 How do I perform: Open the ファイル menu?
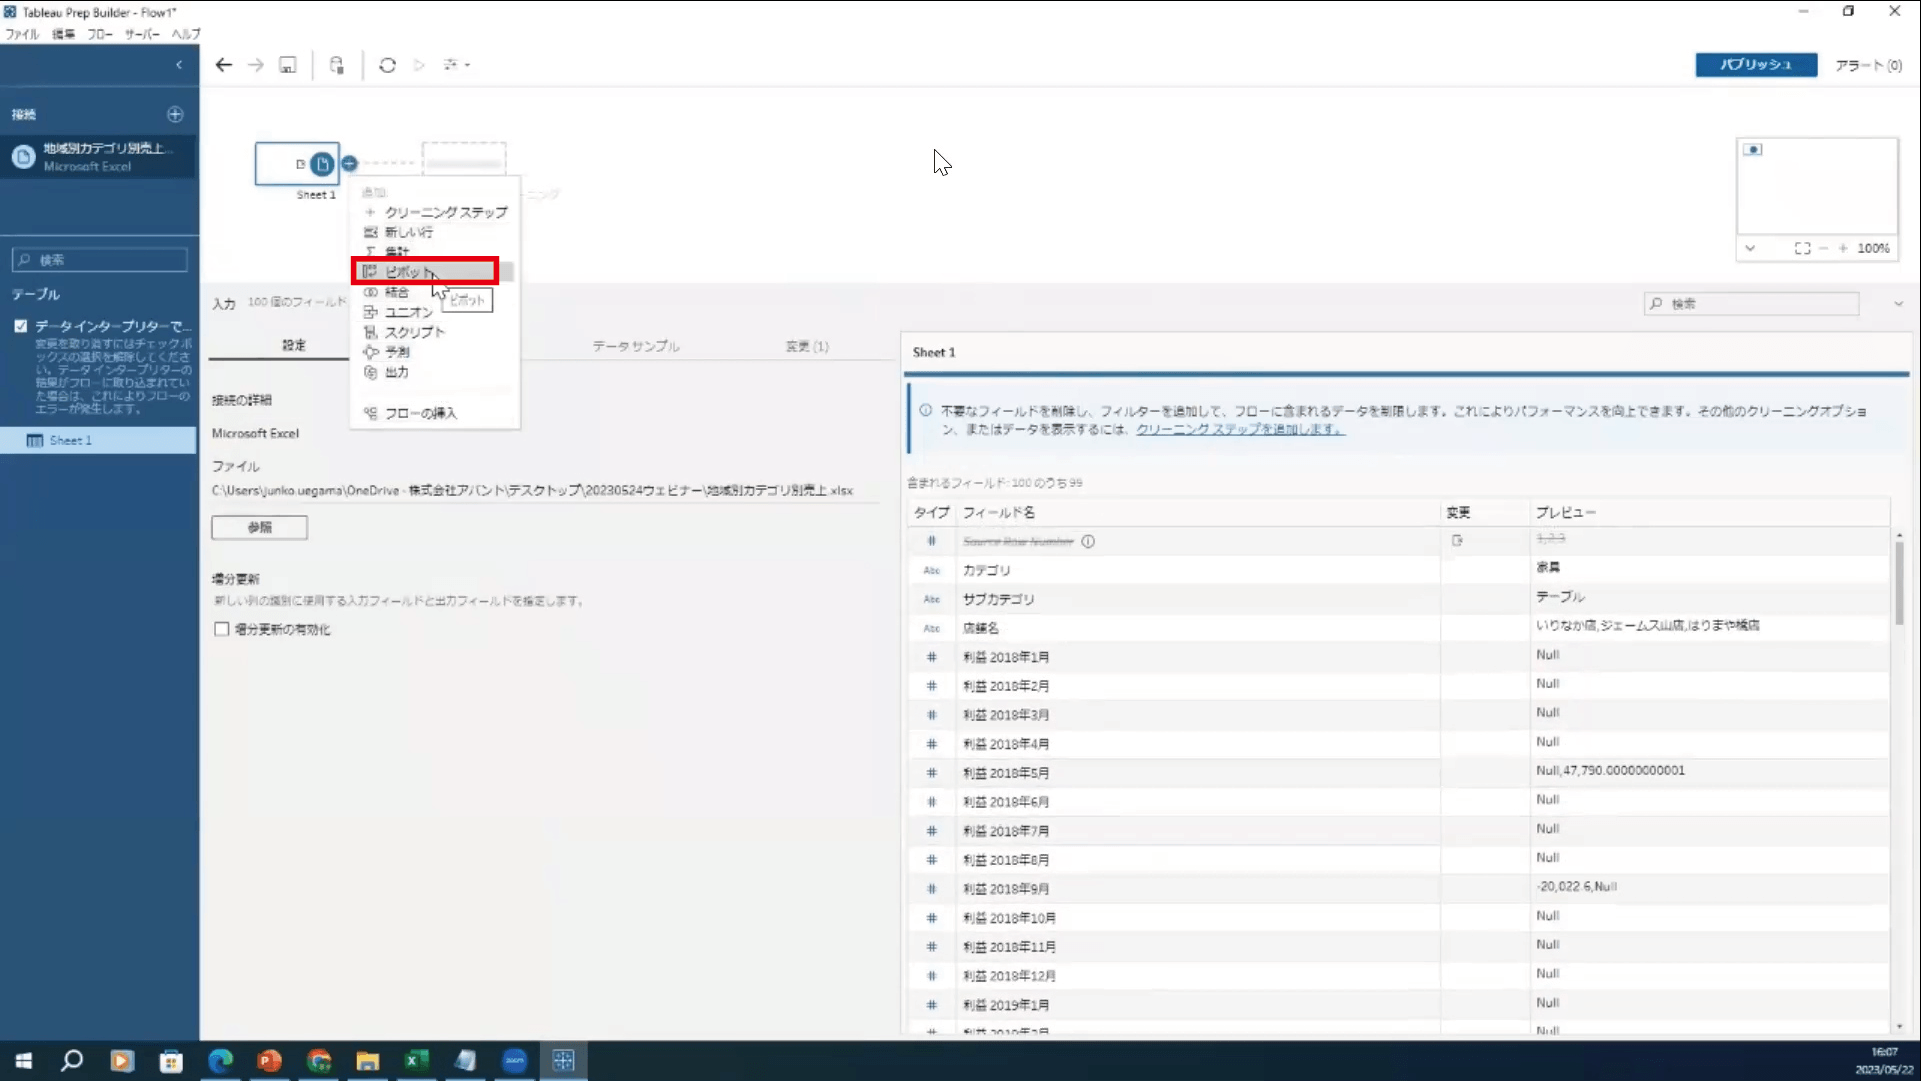click(22, 34)
